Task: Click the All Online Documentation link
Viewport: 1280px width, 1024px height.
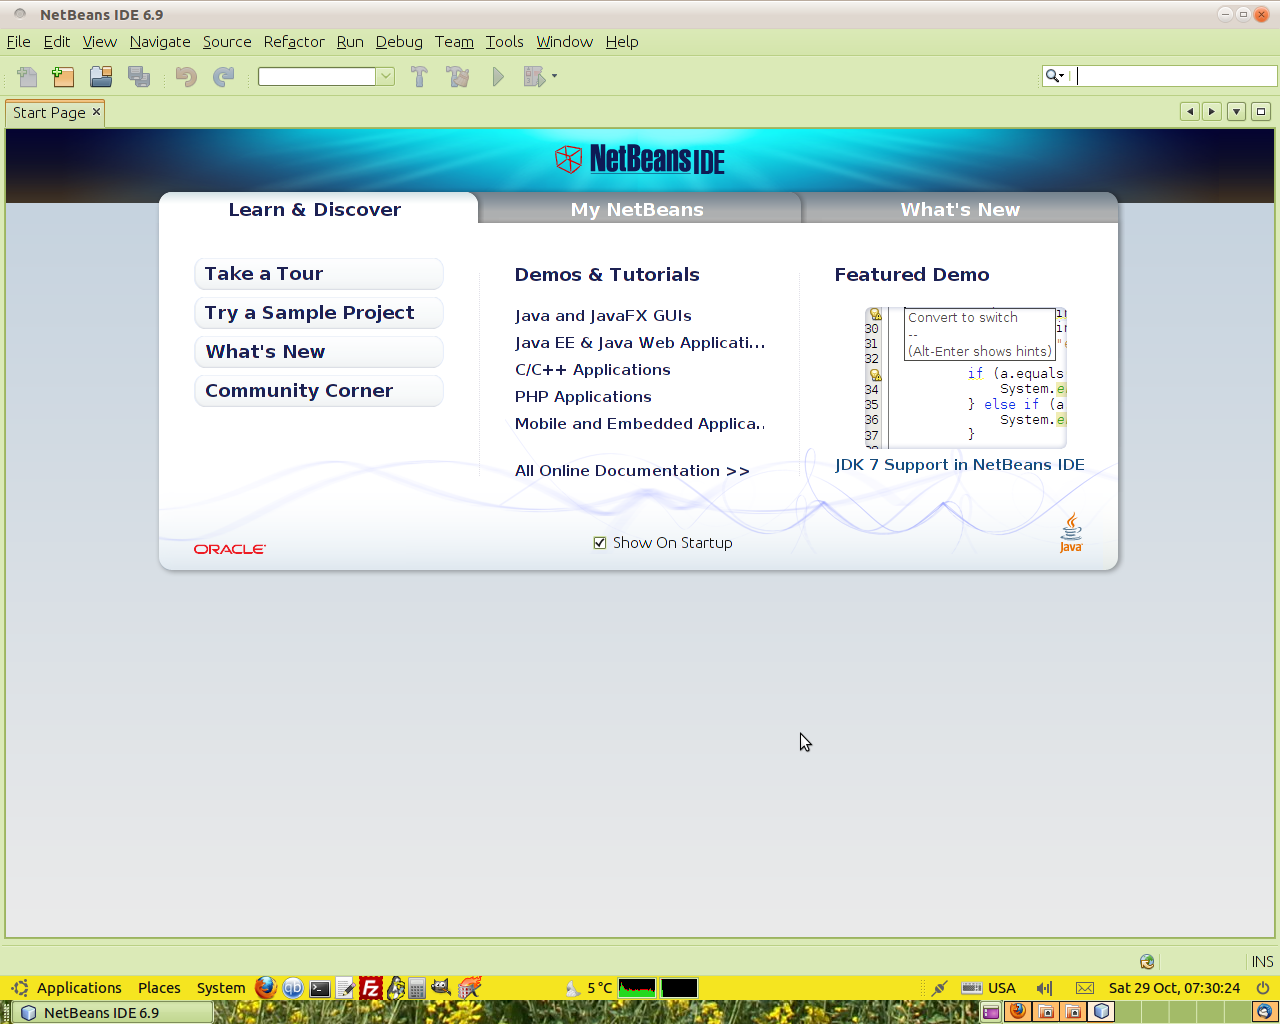Action: click(632, 471)
